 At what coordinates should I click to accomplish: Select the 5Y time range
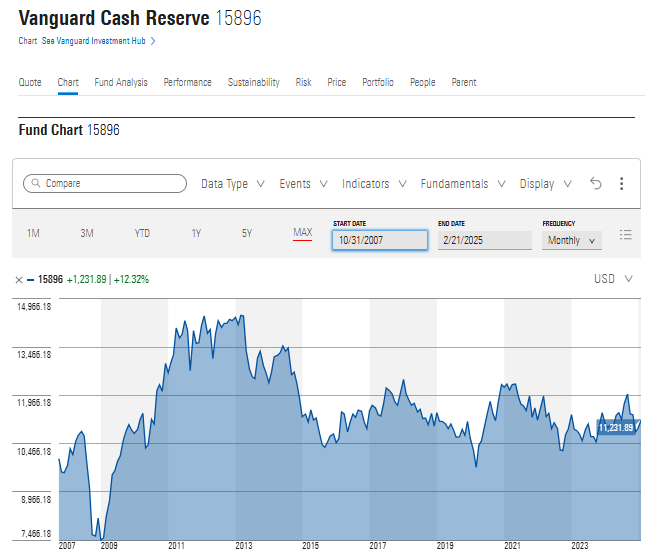pyautogui.click(x=247, y=234)
